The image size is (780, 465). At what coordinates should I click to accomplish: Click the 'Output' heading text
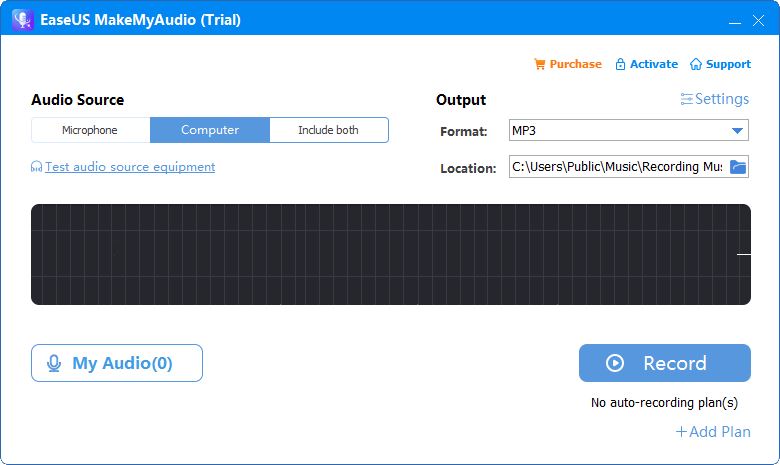(461, 100)
